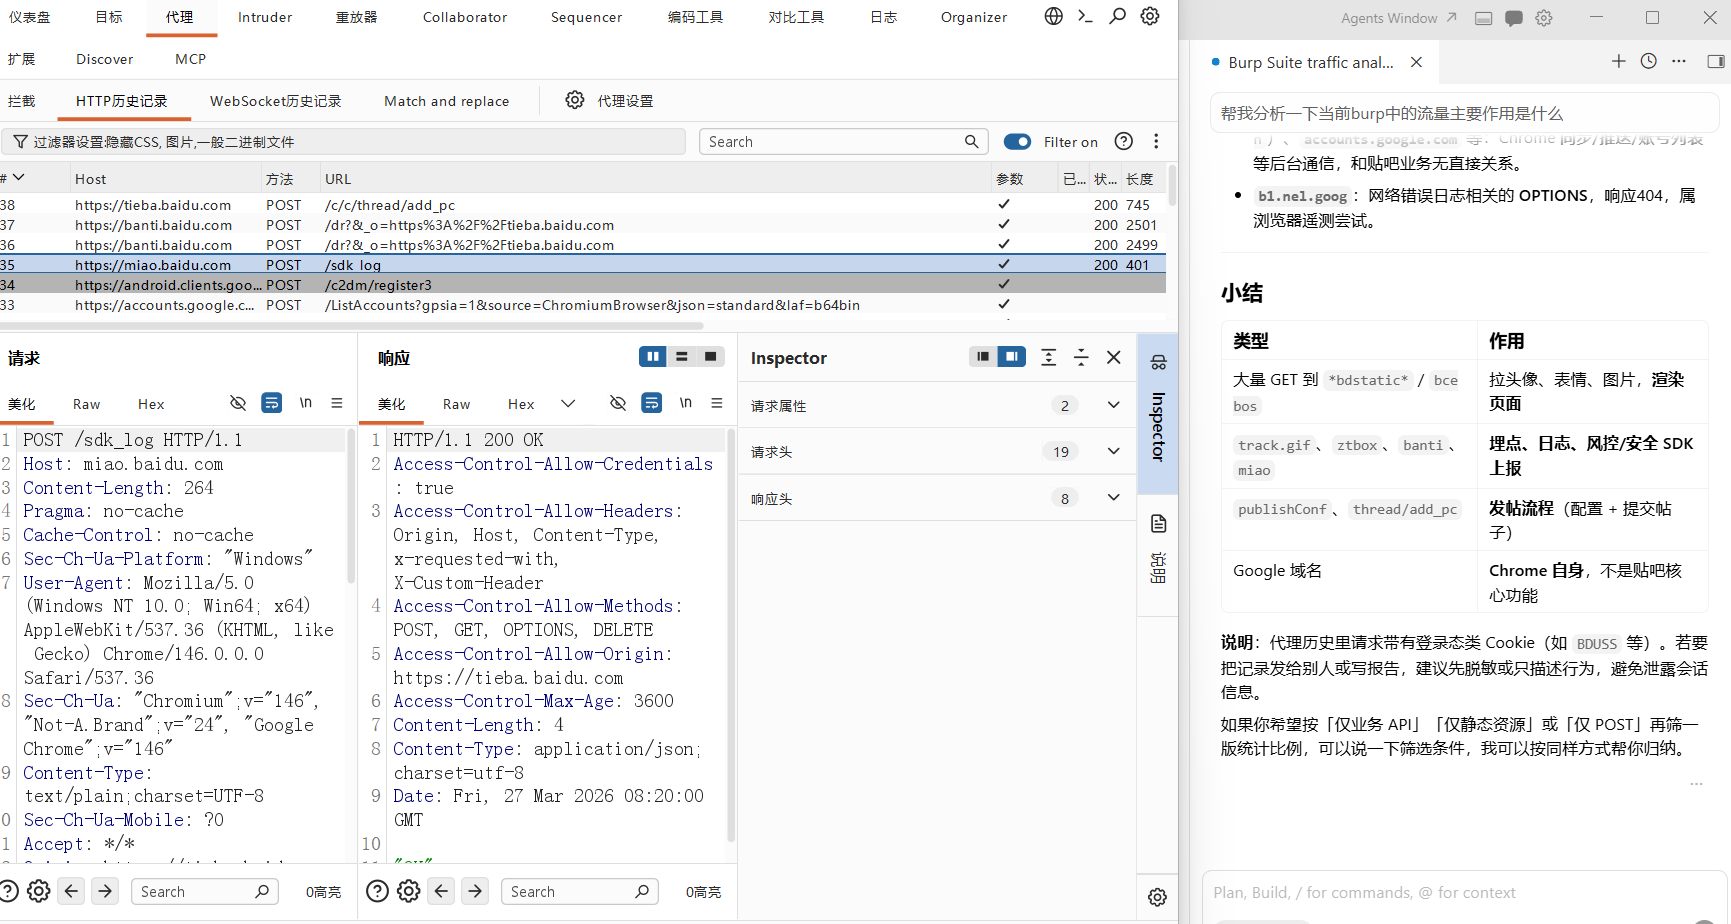Select side-by-side layout for response panel

(x=653, y=357)
